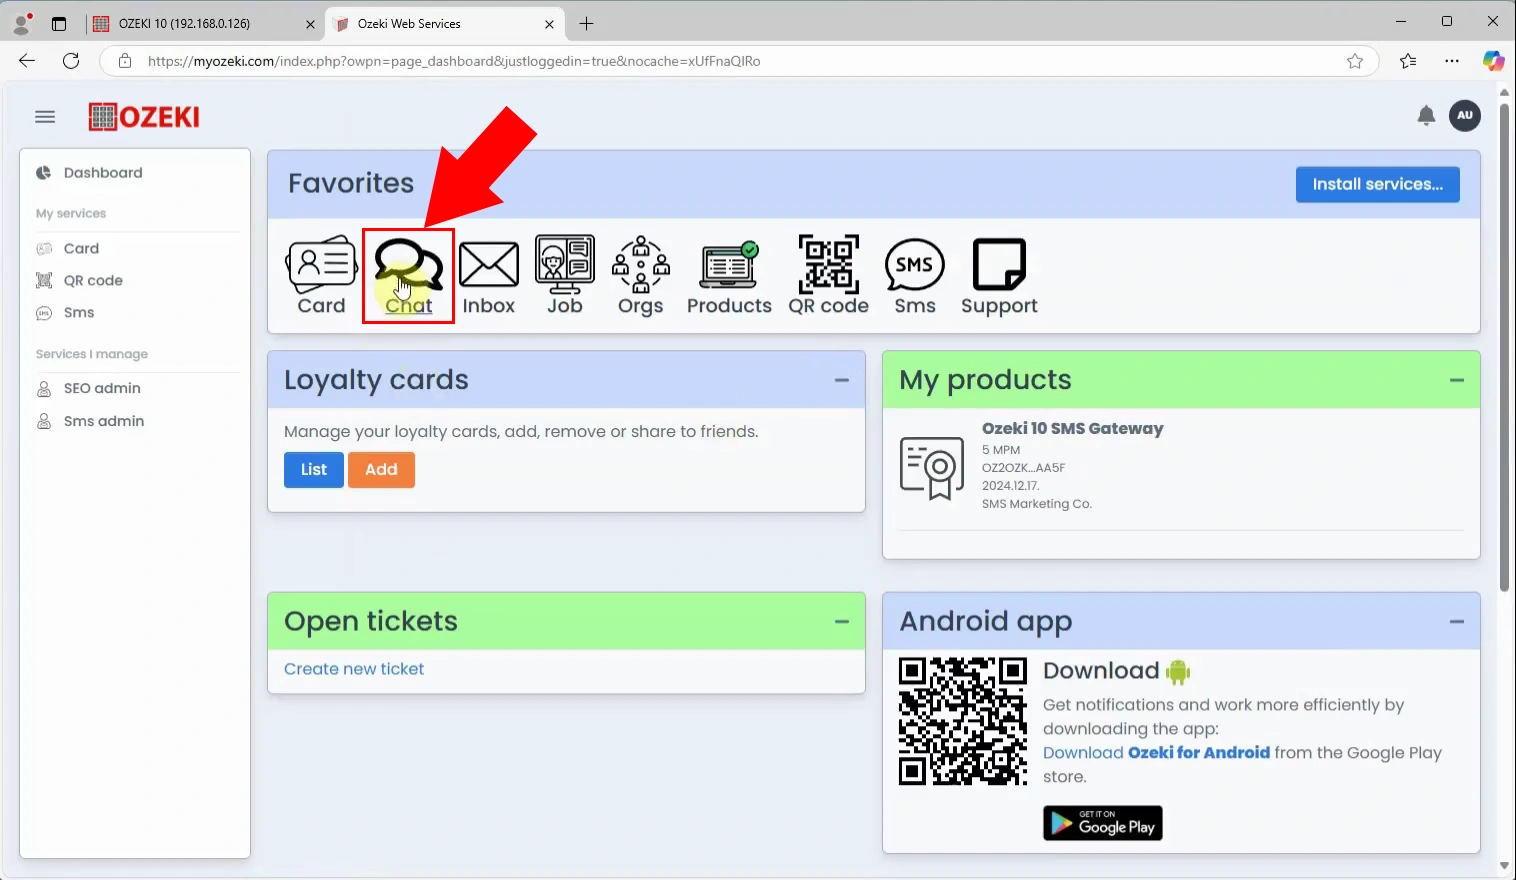Click the browser address bar URL

pyautogui.click(x=454, y=61)
